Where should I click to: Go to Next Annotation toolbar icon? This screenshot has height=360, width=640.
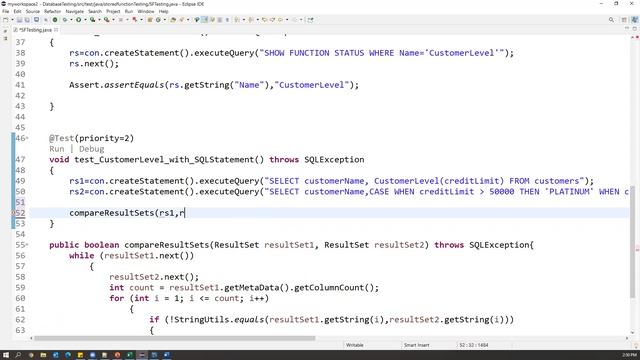[x=237, y=20]
